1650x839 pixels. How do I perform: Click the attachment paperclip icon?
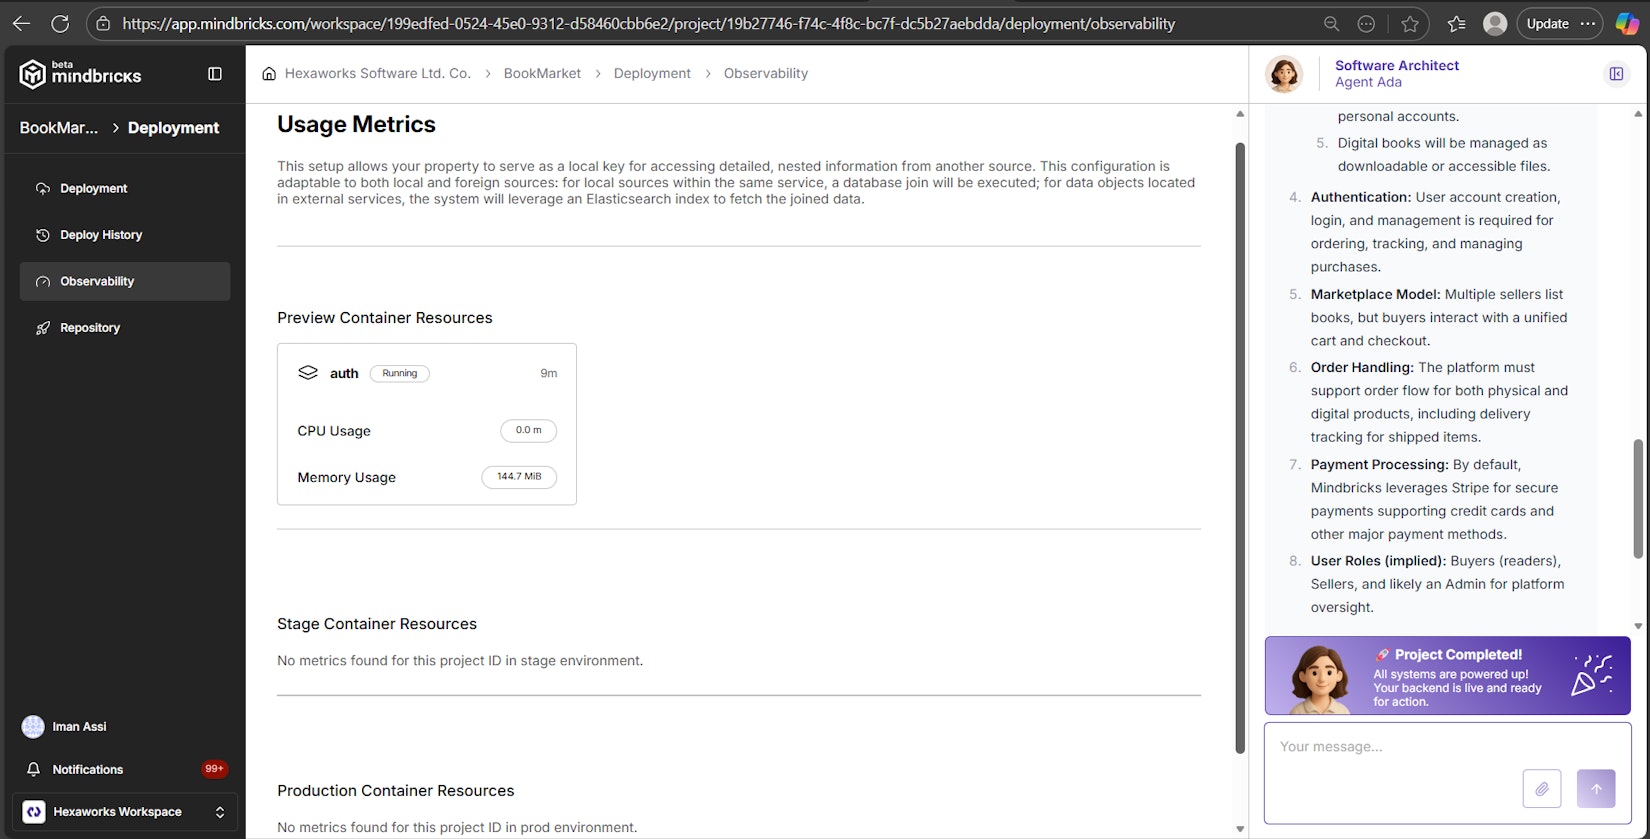[1541, 788]
